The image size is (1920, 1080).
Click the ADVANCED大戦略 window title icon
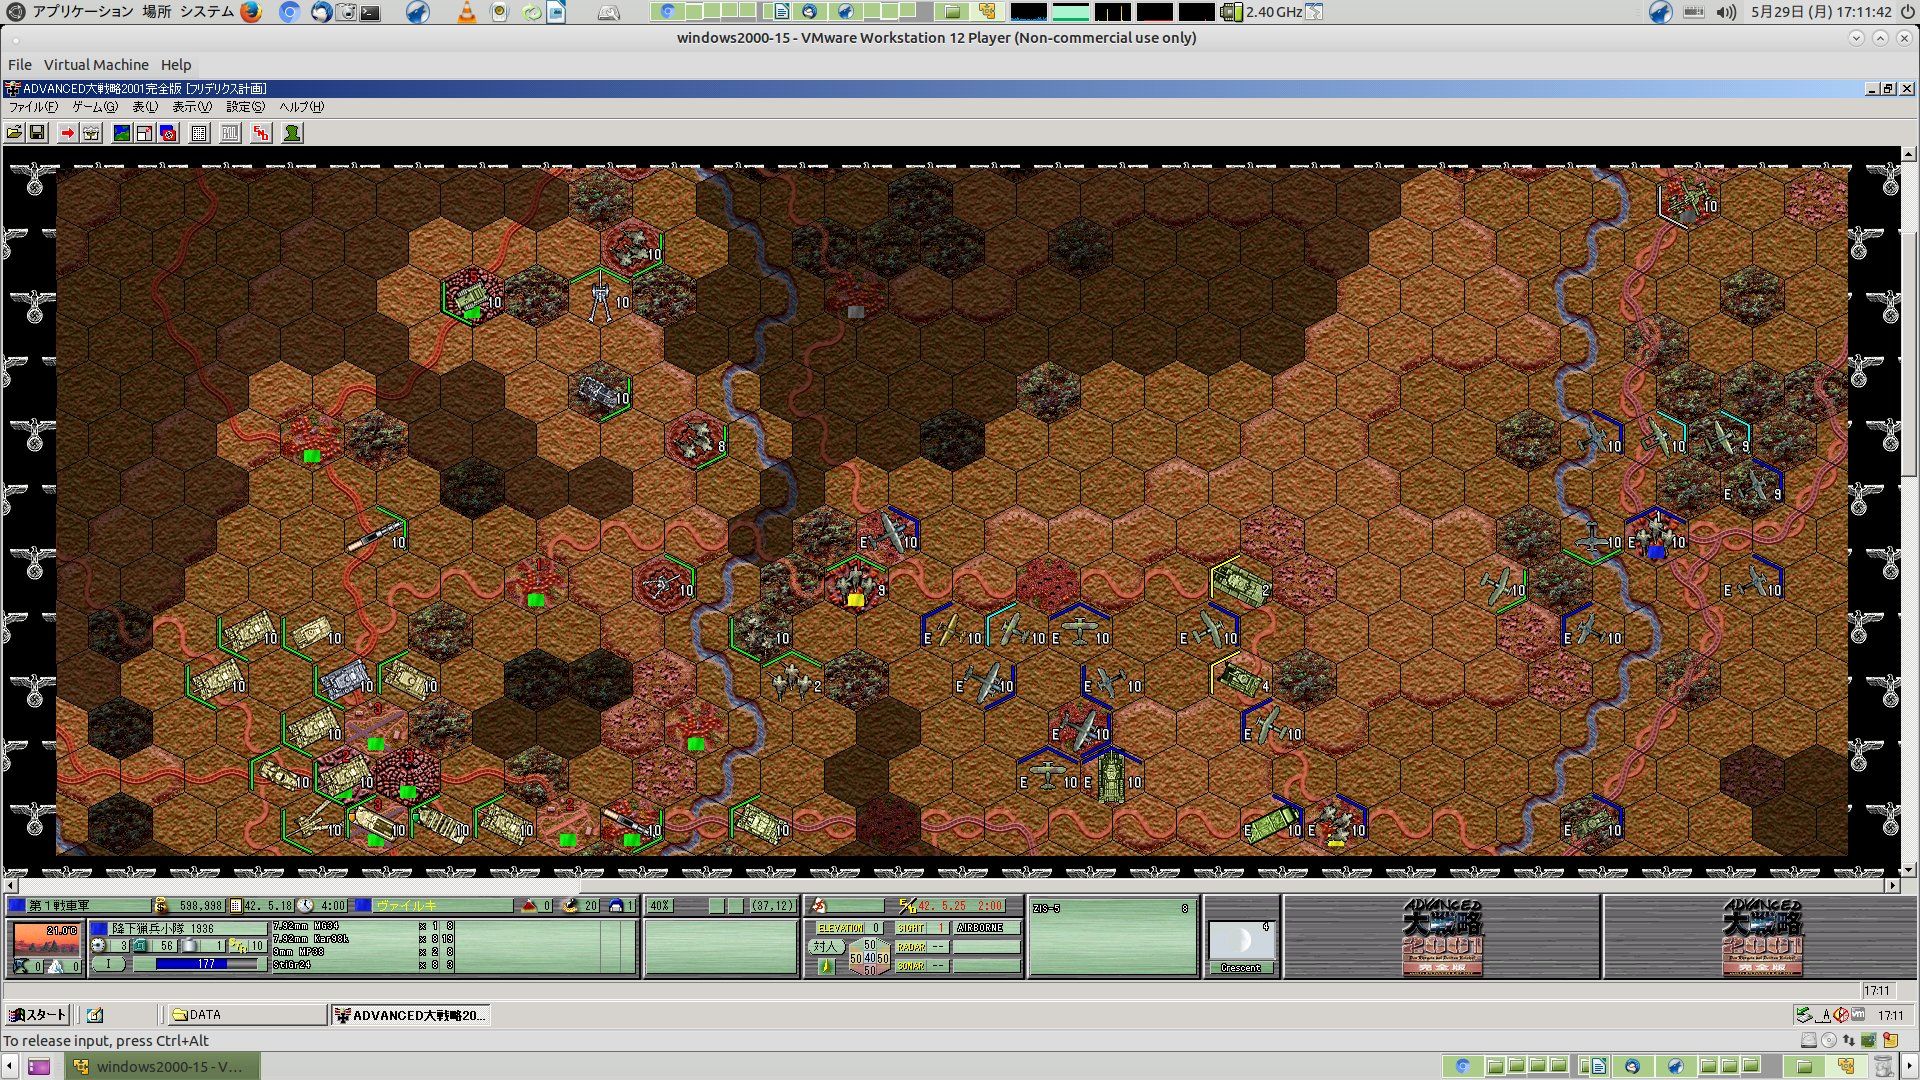[13, 89]
